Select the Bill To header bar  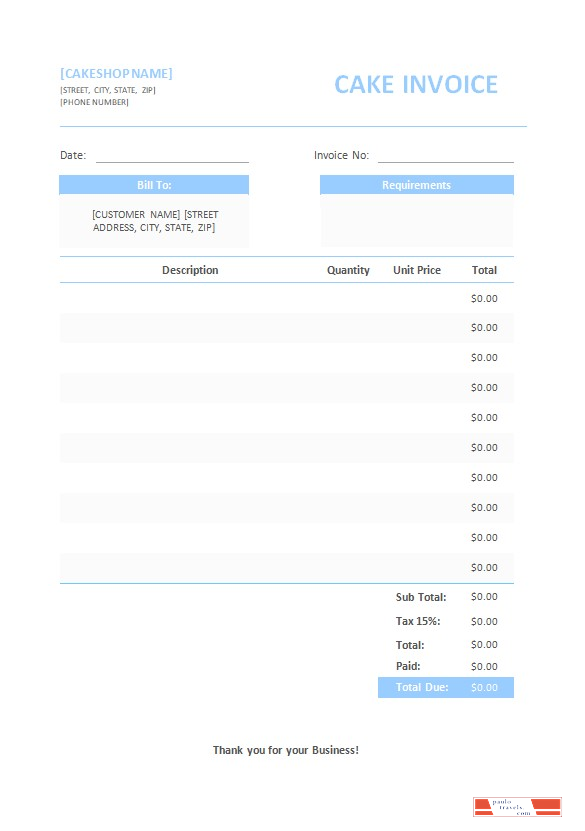click(x=154, y=185)
